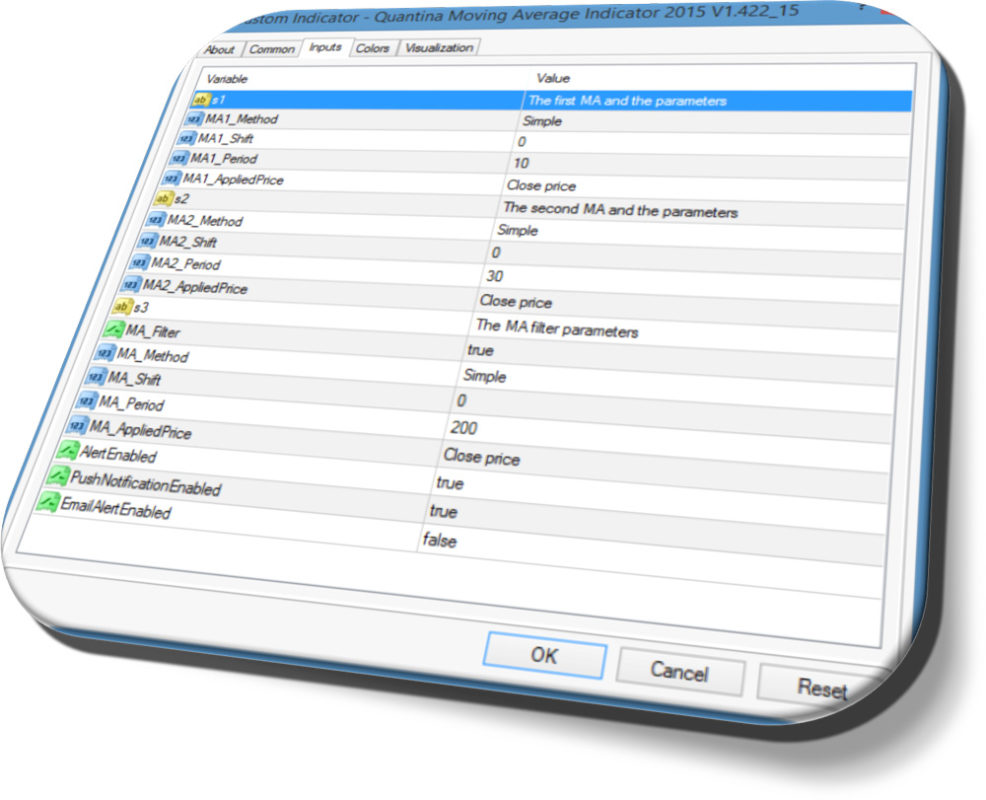The width and height of the screenshot is (986, 800).
Task: Select the Inputs tab
Action: [x=325, y=47]
